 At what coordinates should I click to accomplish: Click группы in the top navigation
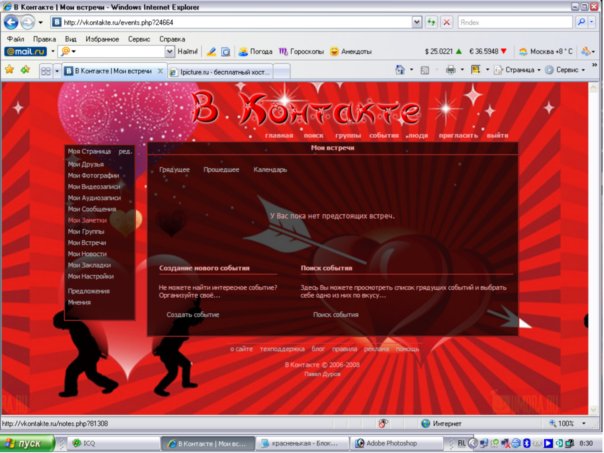348,136
